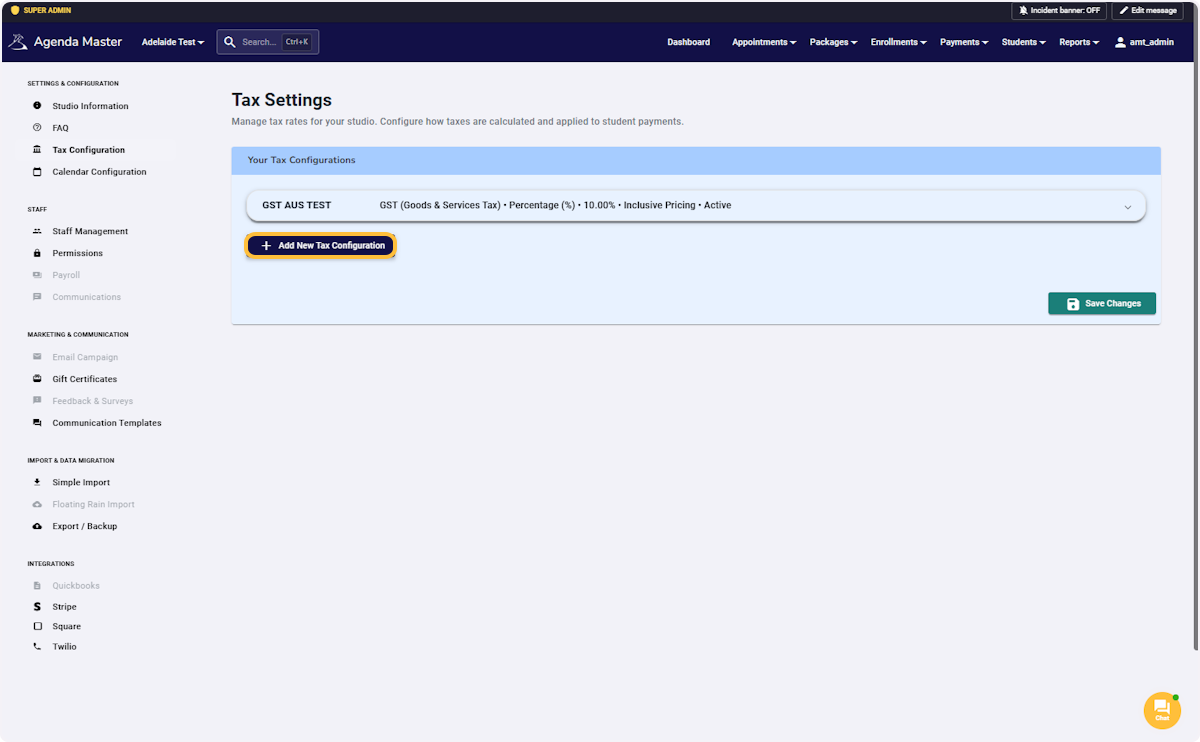Click the Square integration icon
Image resolution: width=1200 pixels, height=742 pixels.
(x=37, y=627)
